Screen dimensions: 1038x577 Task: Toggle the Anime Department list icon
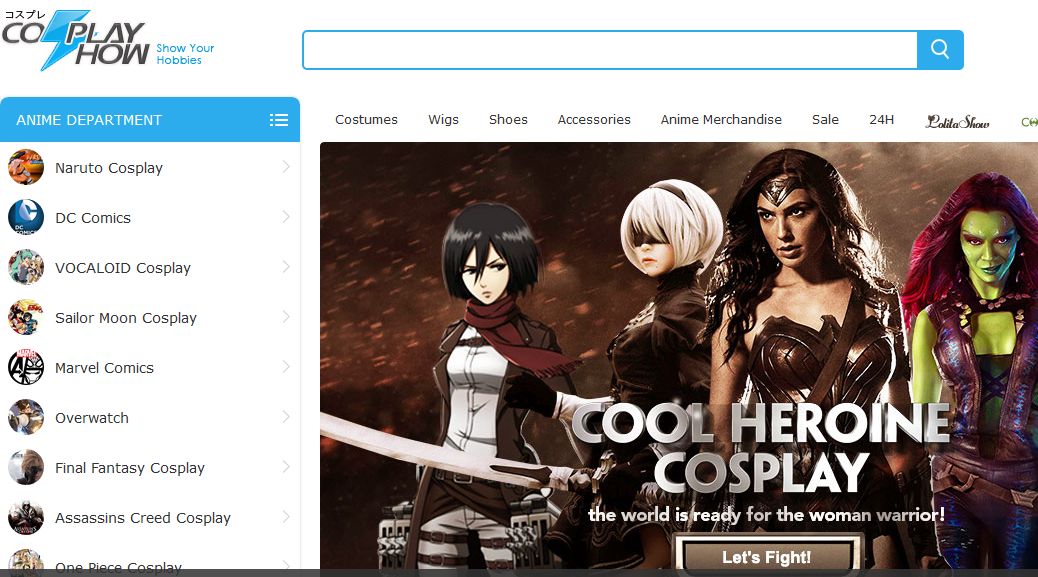click(279, 120)
